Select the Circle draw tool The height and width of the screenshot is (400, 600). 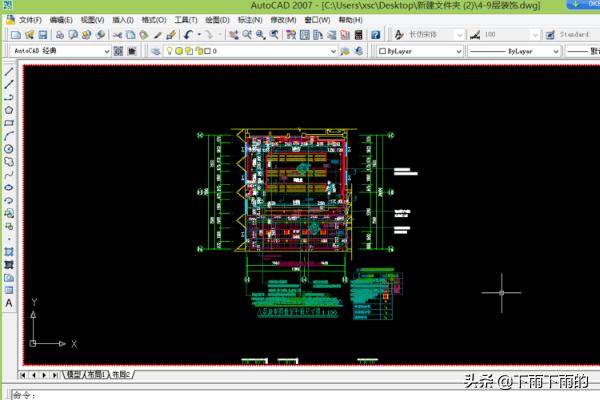click(9, 149)
